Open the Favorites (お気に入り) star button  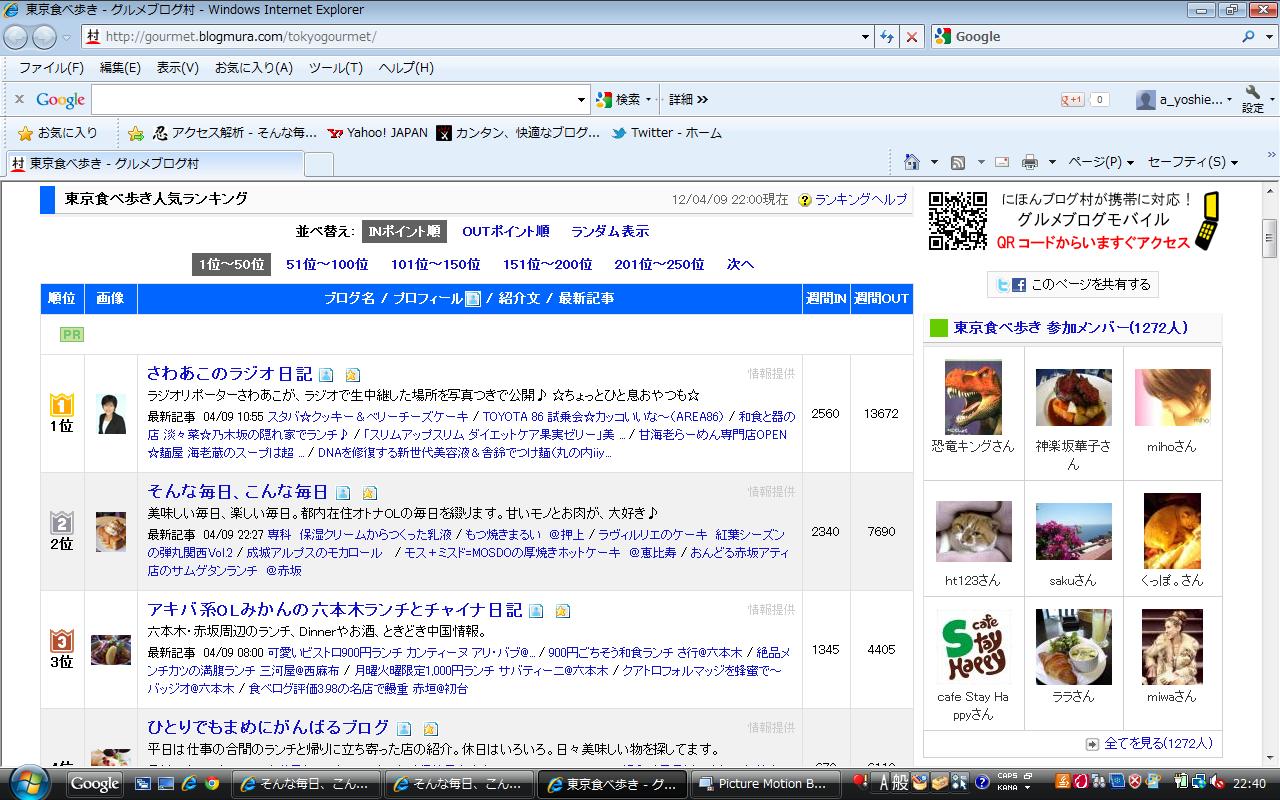click(x=58, y=133)
